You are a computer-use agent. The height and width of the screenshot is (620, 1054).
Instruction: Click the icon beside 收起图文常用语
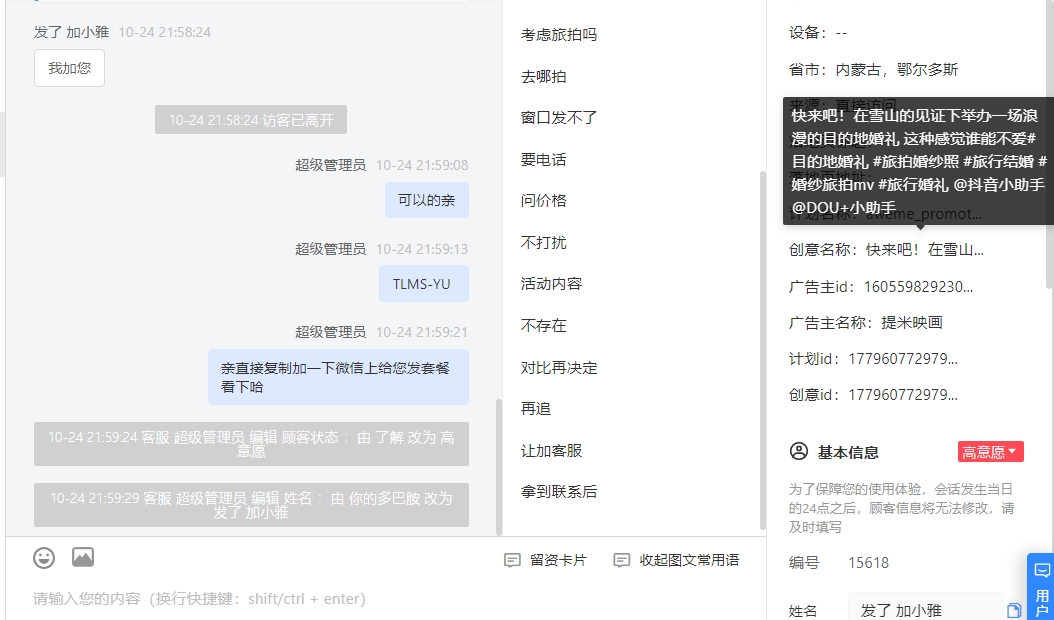pos(622,560)
